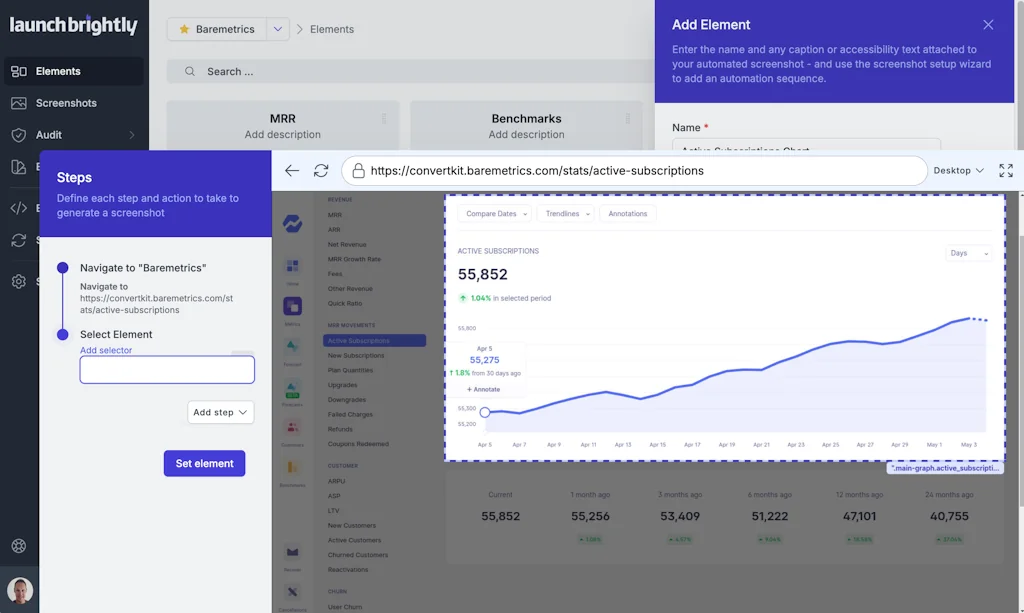
Task: Click the back arrow in the browser bar
Action: (292, 171)
